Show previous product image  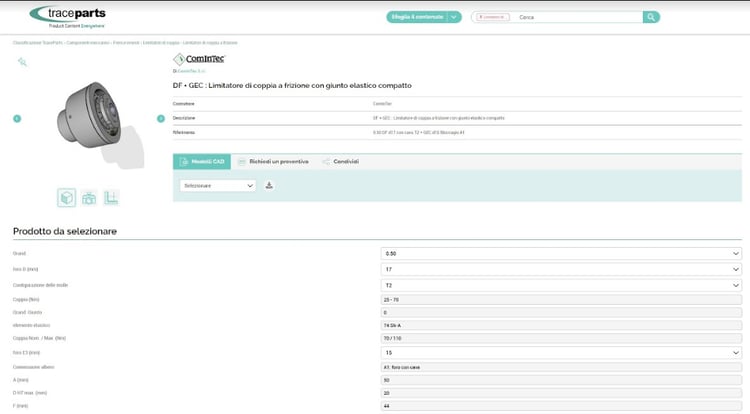tap(17, 119)
